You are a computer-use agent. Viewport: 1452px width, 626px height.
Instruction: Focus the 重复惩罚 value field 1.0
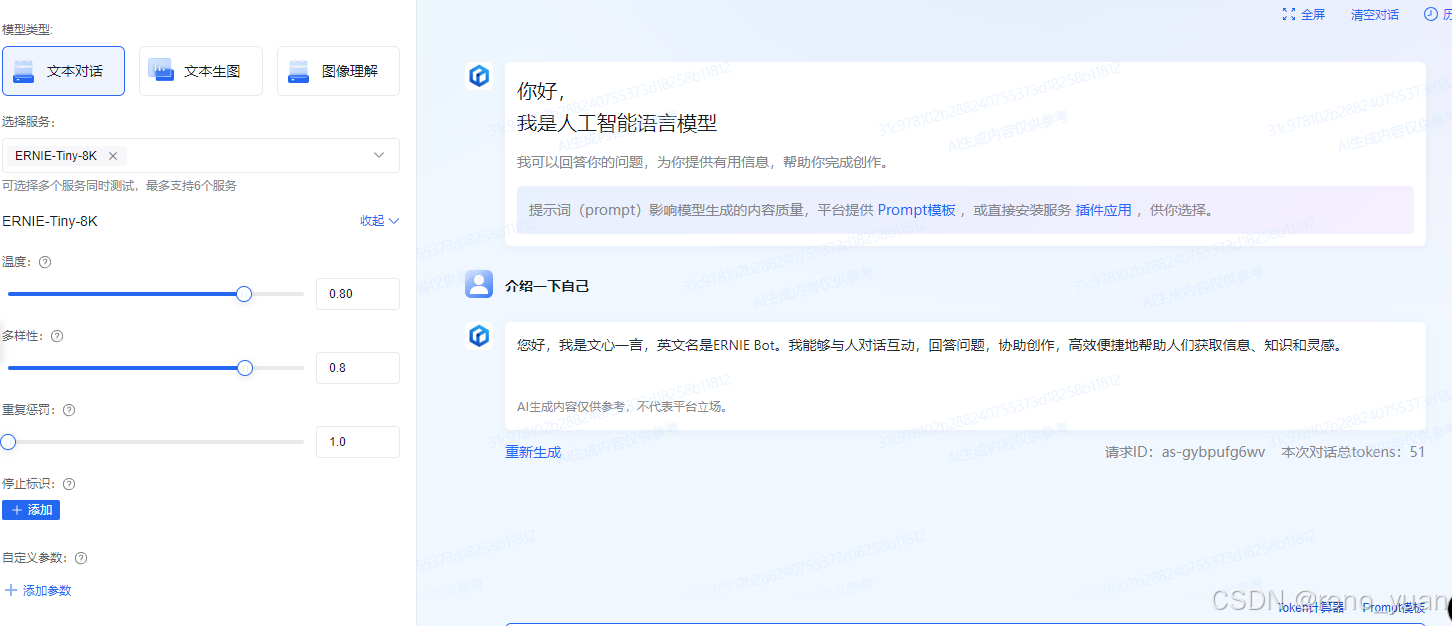point(358,442)
